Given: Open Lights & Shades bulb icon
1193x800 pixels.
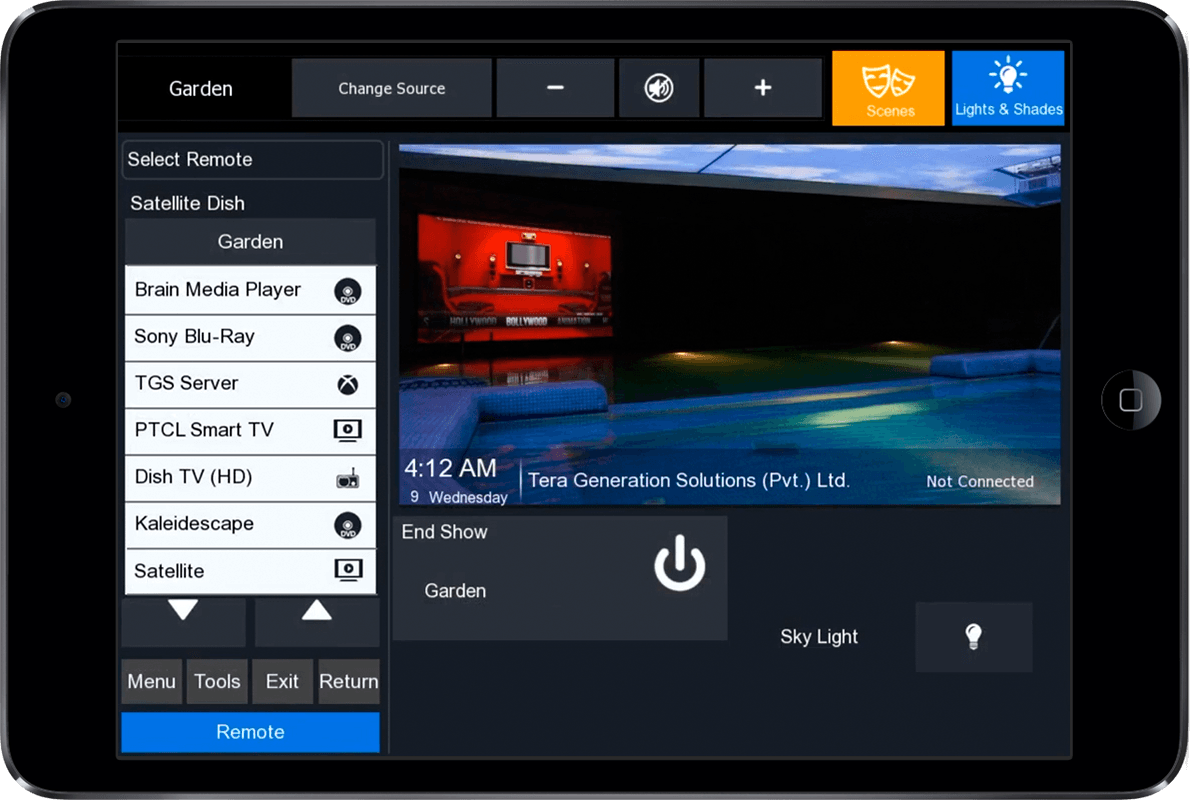Looking at the screenshot, I should [1007, 76].
